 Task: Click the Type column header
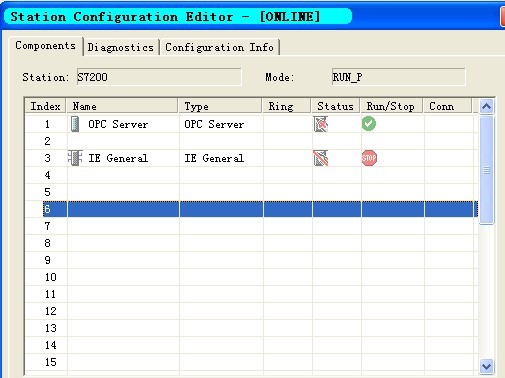pyautogui.click(x=220, y=107)
